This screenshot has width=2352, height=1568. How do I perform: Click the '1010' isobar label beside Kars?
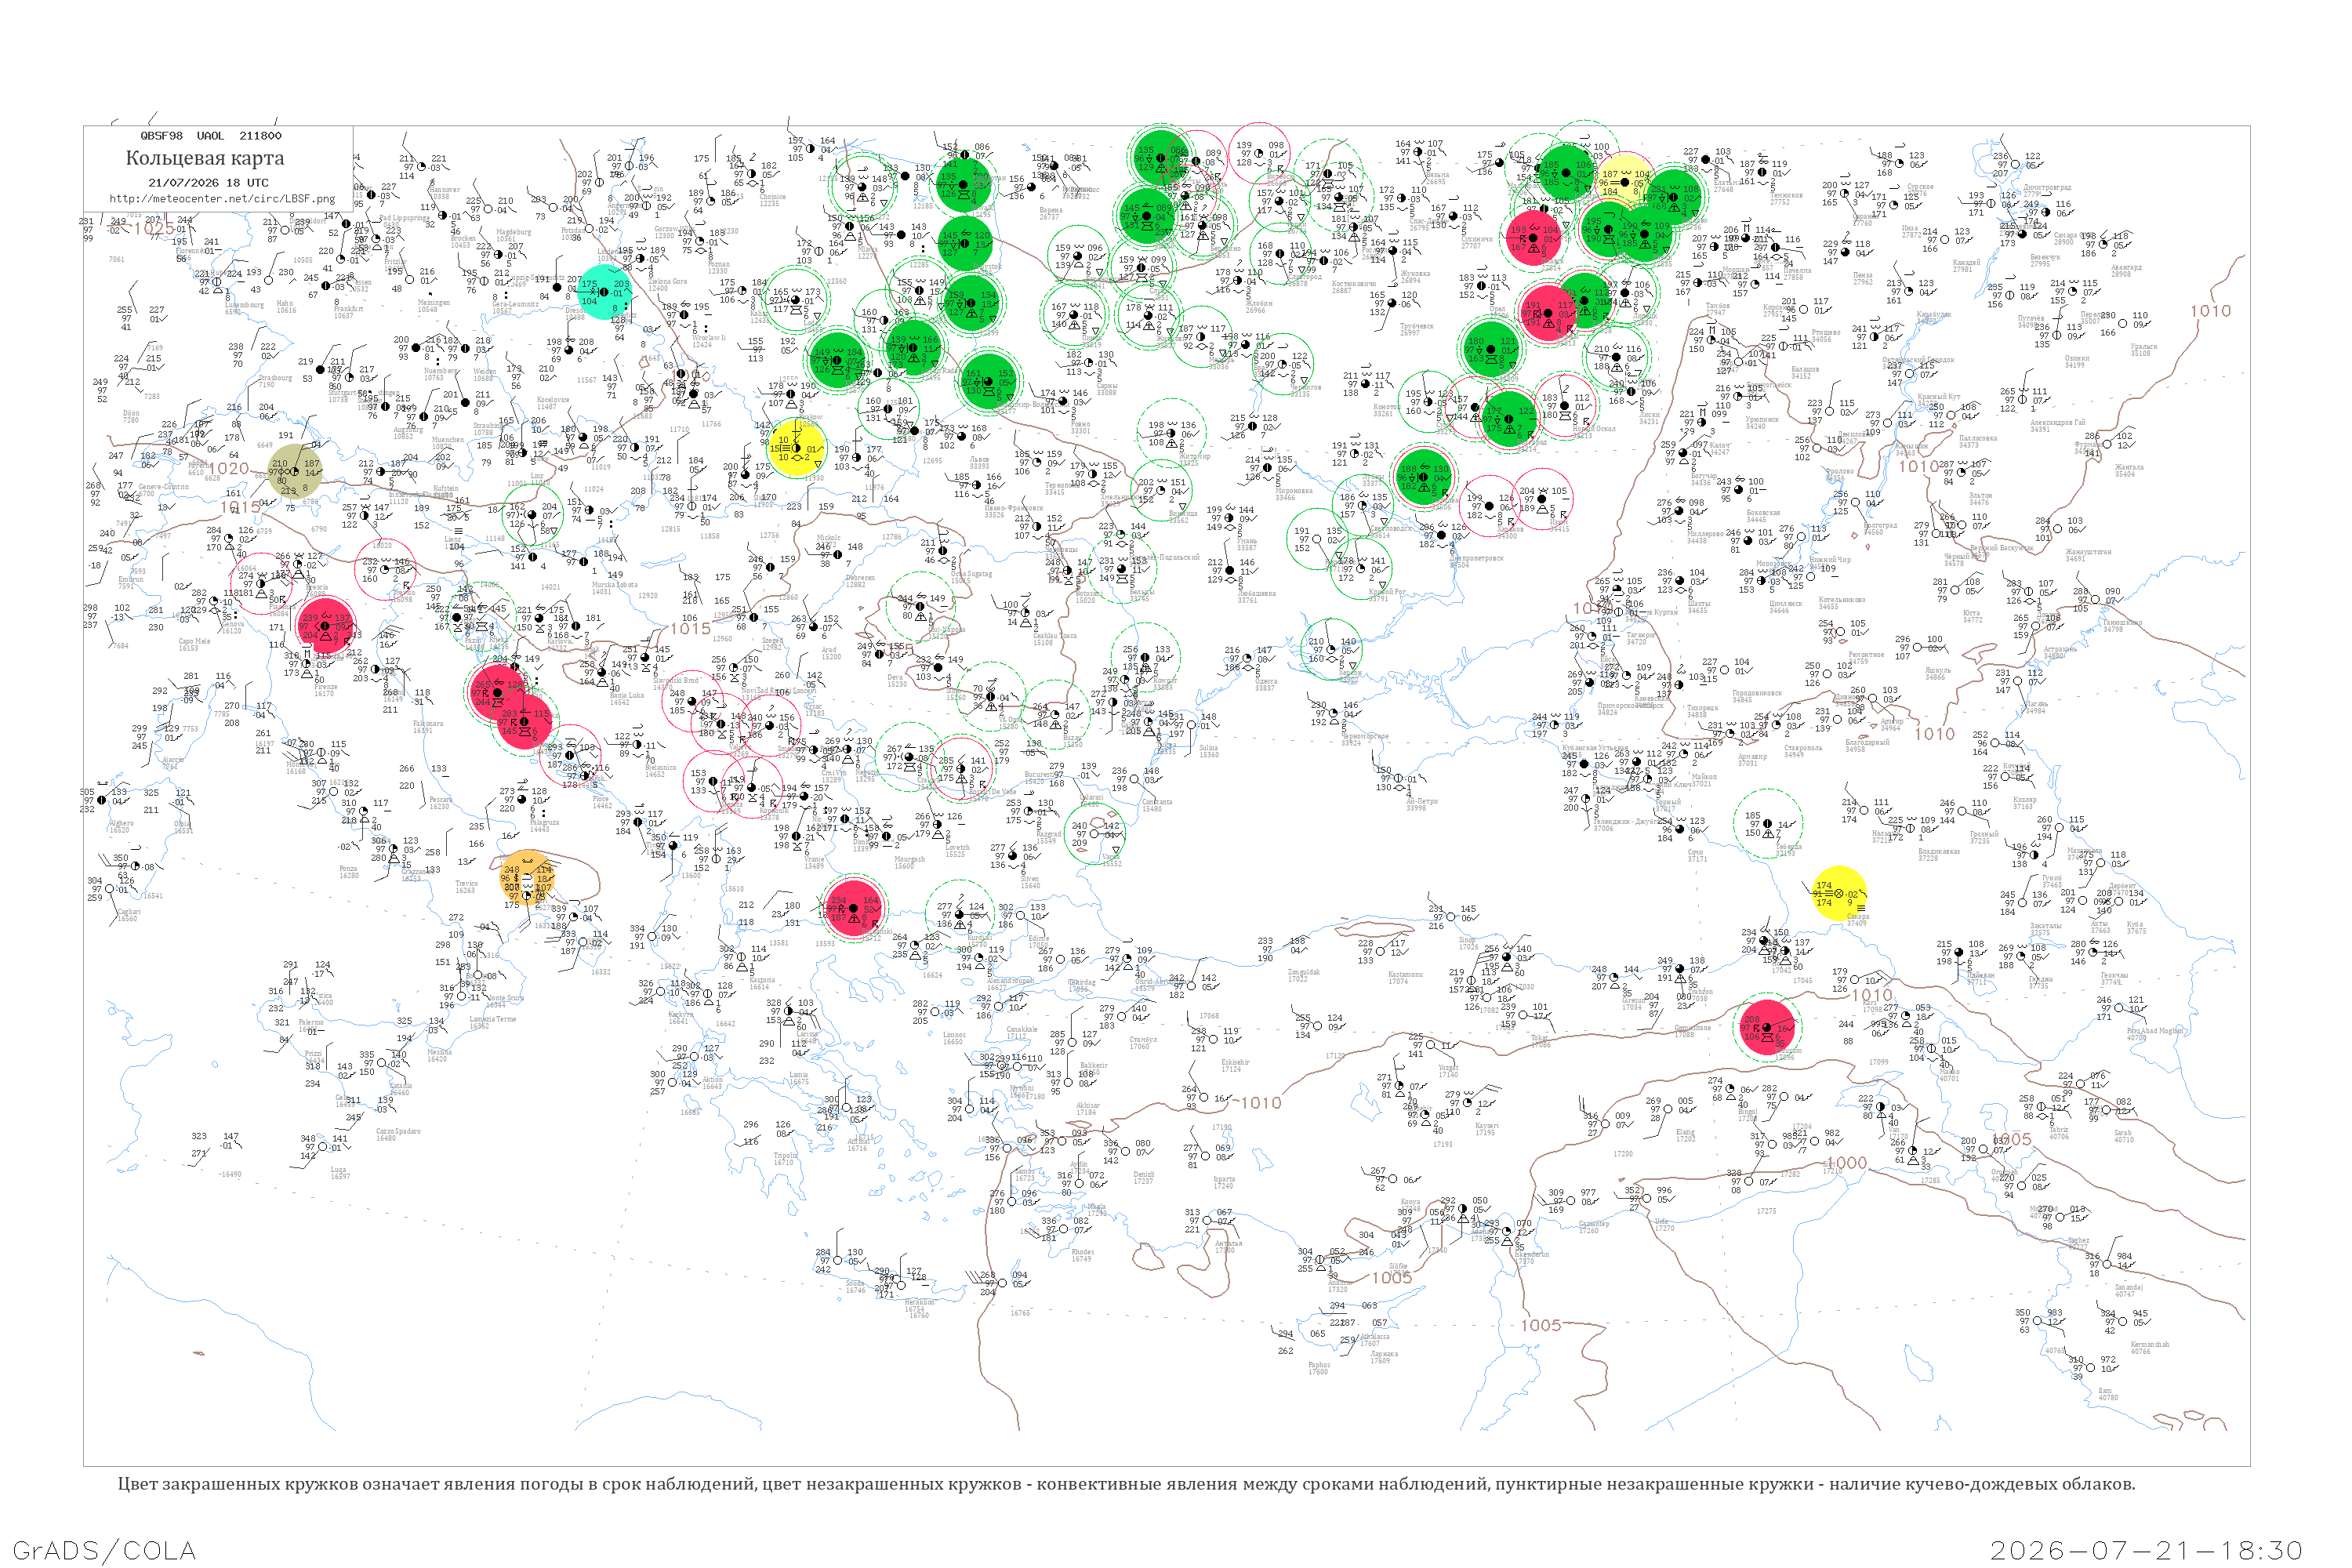[x=1872, y=995]
